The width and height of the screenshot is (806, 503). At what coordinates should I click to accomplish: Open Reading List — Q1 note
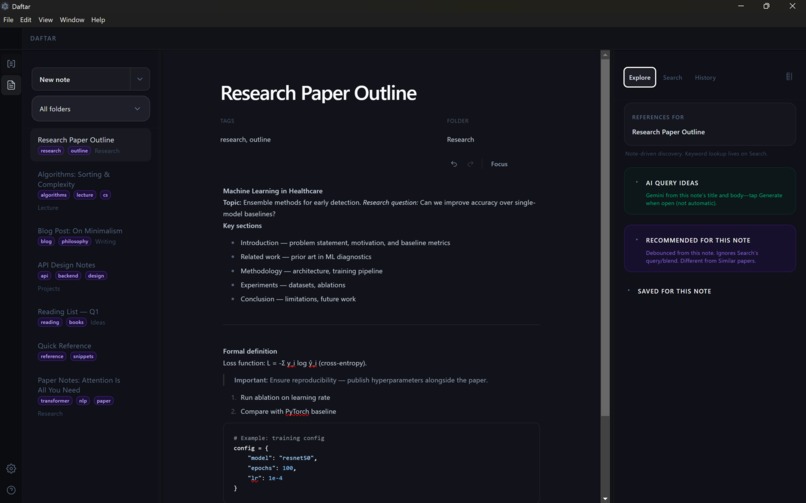coord(91,316)
